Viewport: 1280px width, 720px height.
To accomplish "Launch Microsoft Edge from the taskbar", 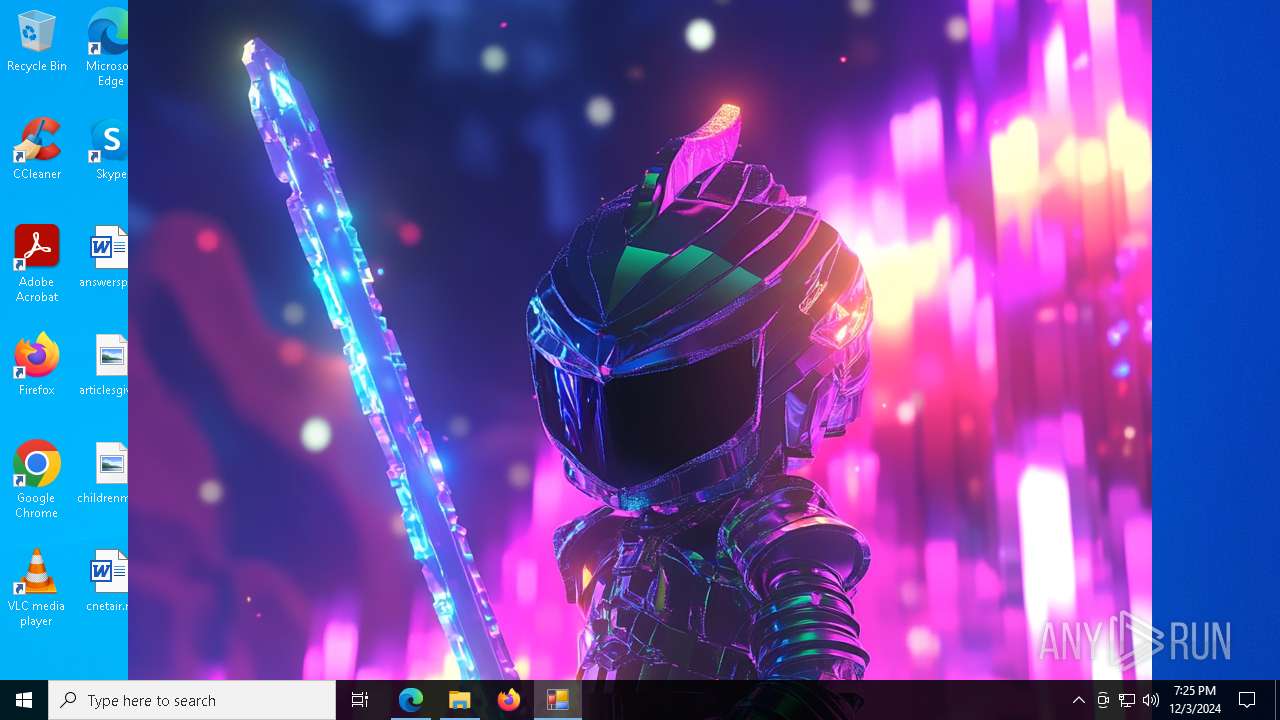I will pos(411,700).
